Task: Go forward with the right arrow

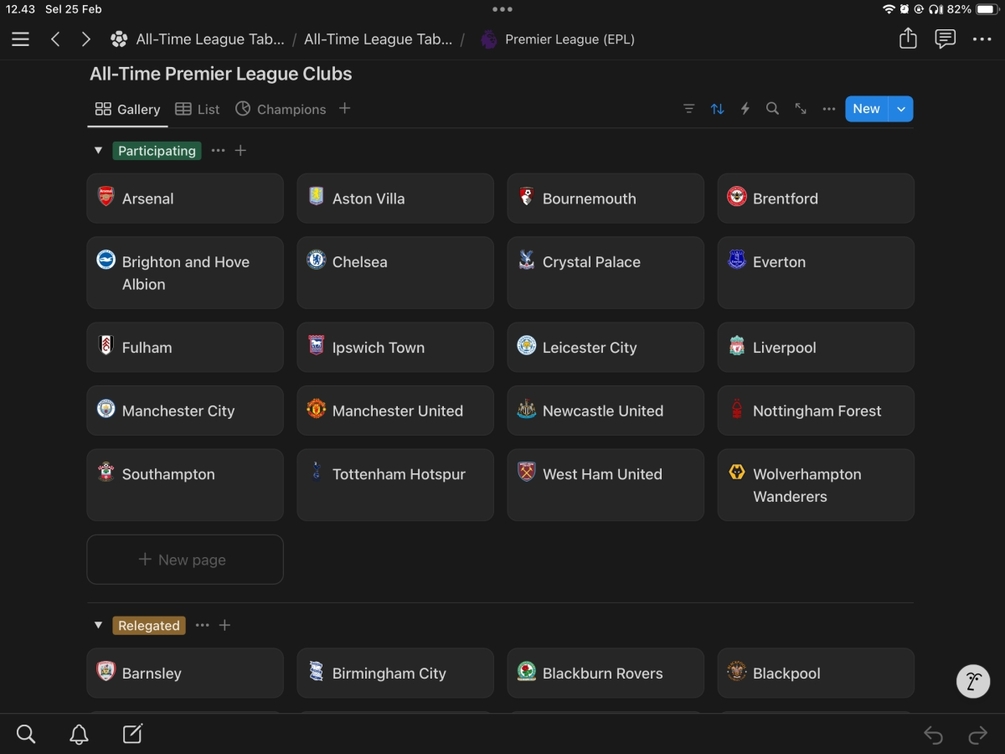Action: [85, 39]
